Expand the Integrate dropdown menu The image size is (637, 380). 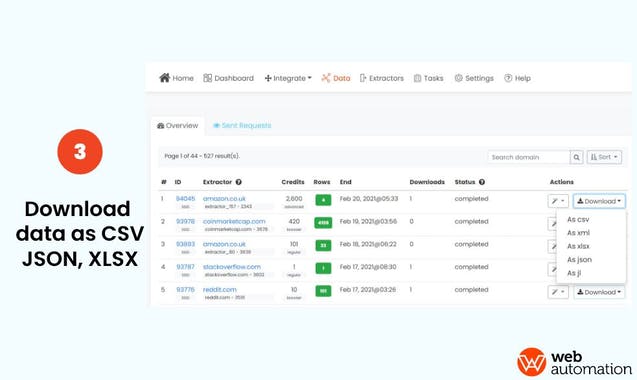[288, 78]
